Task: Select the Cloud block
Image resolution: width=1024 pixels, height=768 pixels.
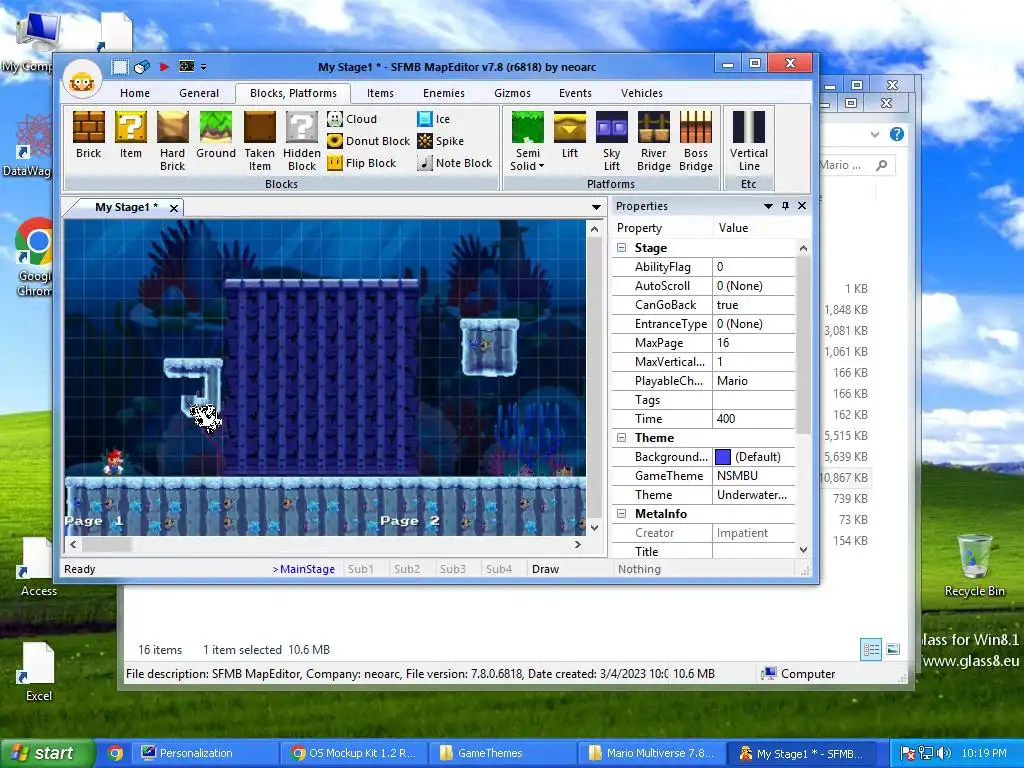Action: tap(353, 119)
